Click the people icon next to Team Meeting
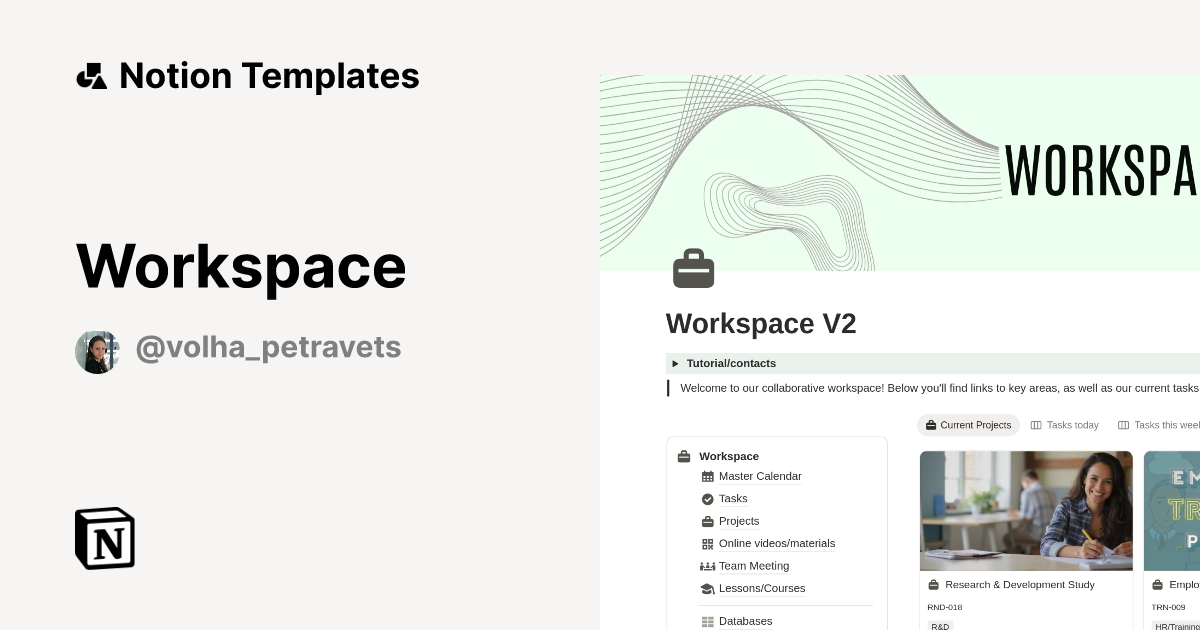The height and width of the screenshot is (630, 1200). [708, 566]
